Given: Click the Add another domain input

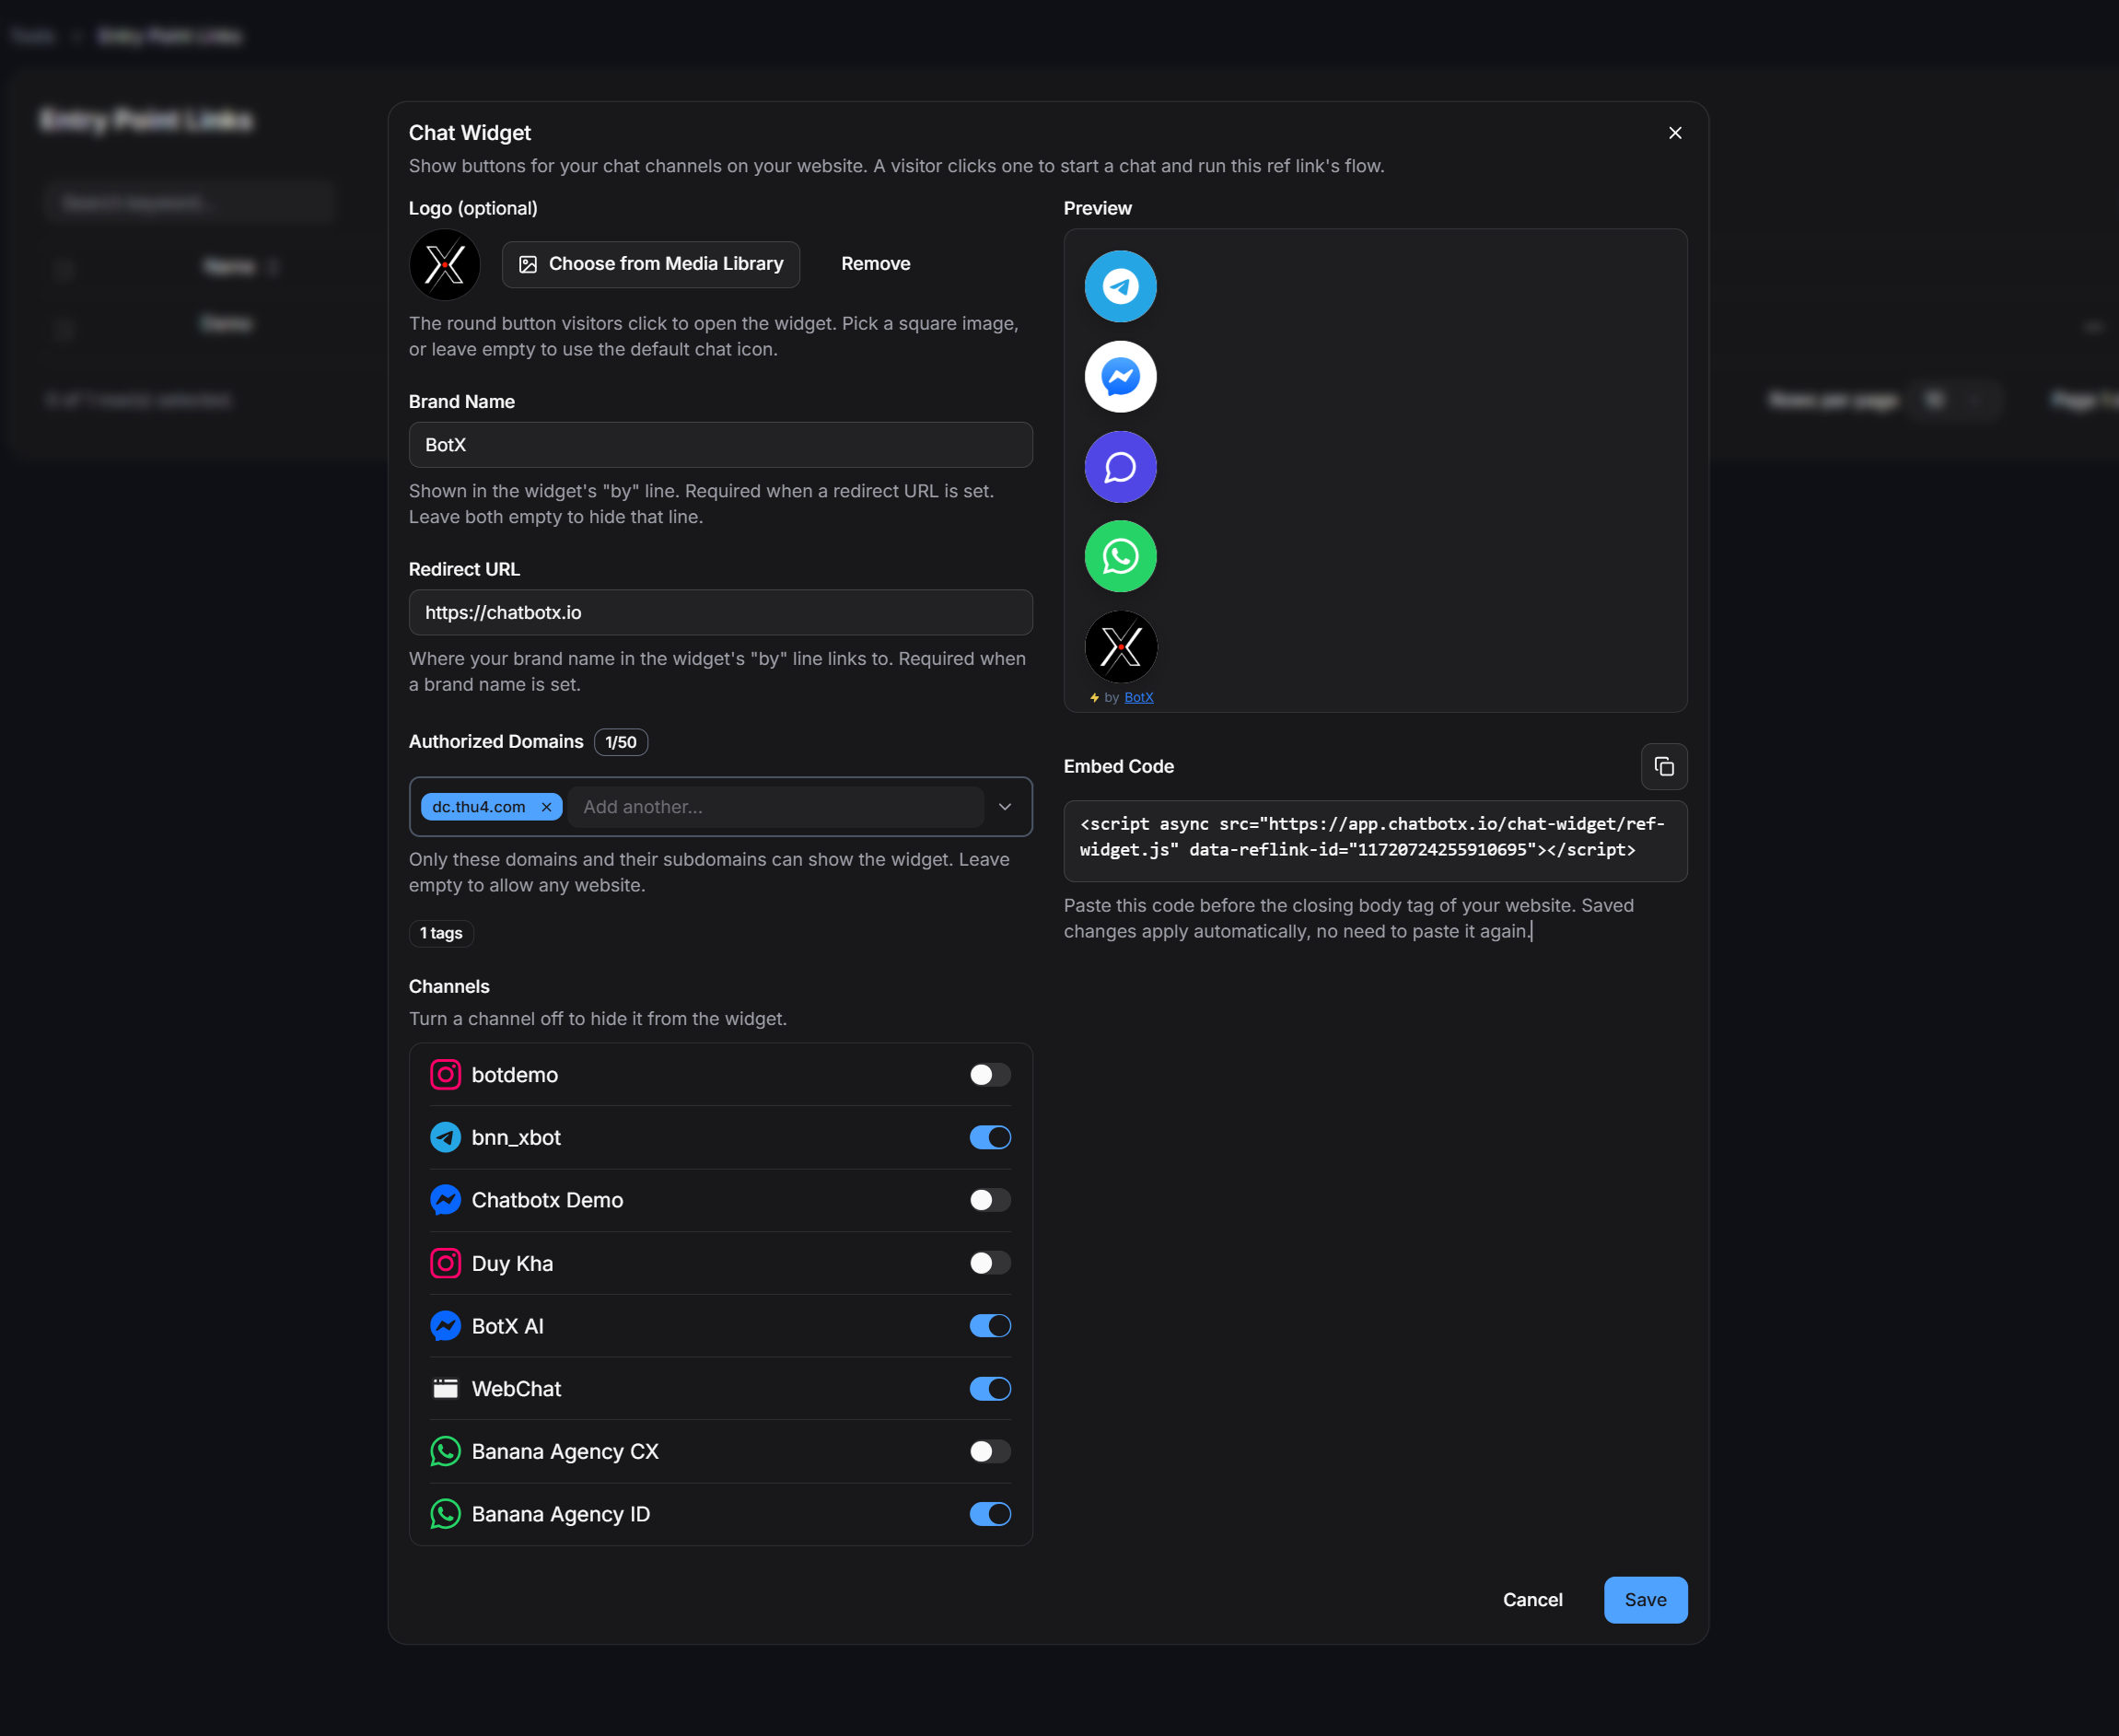Looking at the screenshot, I should point(775,807).
